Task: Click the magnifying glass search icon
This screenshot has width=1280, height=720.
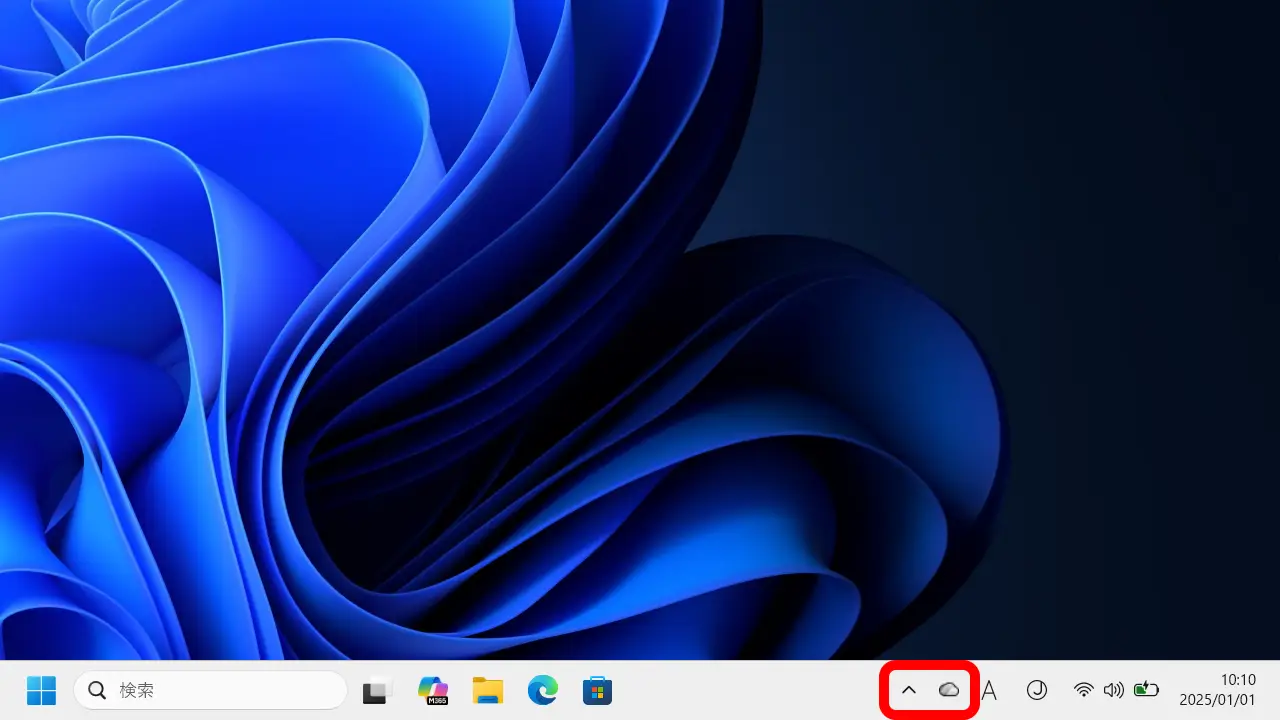Action: (97, 690)
